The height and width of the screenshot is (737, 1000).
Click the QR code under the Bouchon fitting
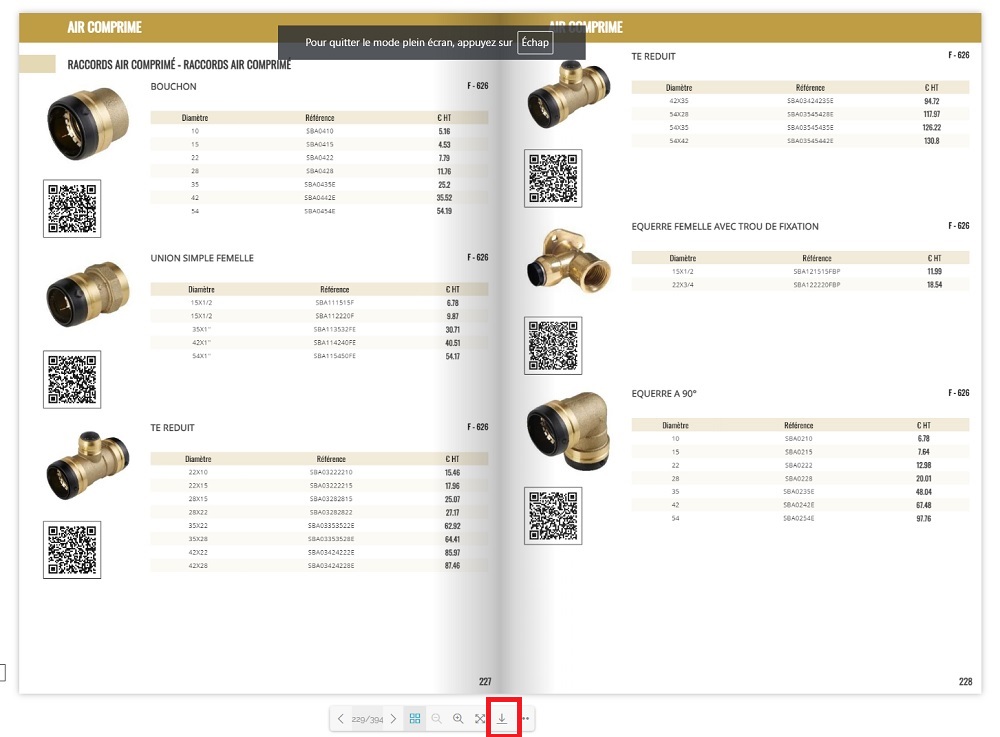point(72,208)
